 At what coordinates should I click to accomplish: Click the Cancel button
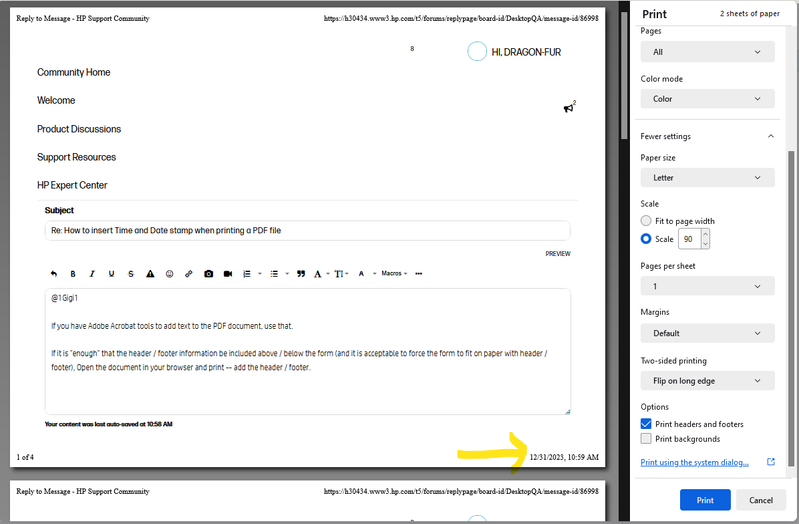tap(761, 500)
